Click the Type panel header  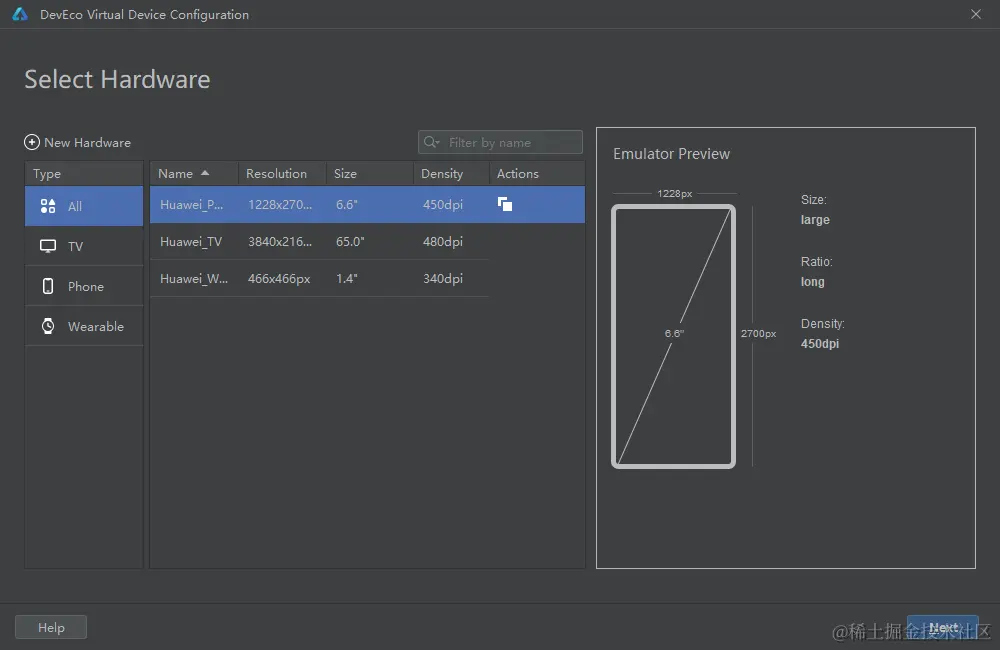pos(84,174)
